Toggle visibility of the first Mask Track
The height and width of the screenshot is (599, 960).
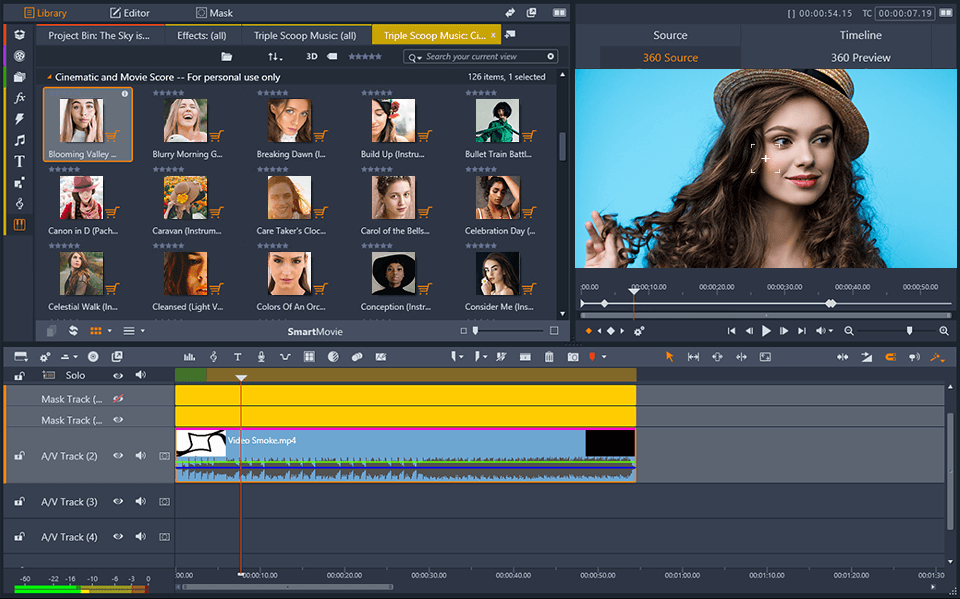pos(118,399)
